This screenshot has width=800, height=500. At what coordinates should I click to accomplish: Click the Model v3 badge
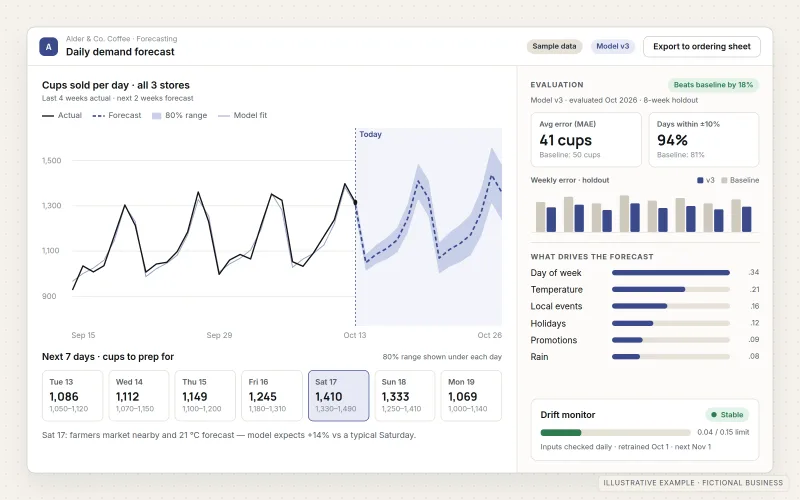coord(612,46)
